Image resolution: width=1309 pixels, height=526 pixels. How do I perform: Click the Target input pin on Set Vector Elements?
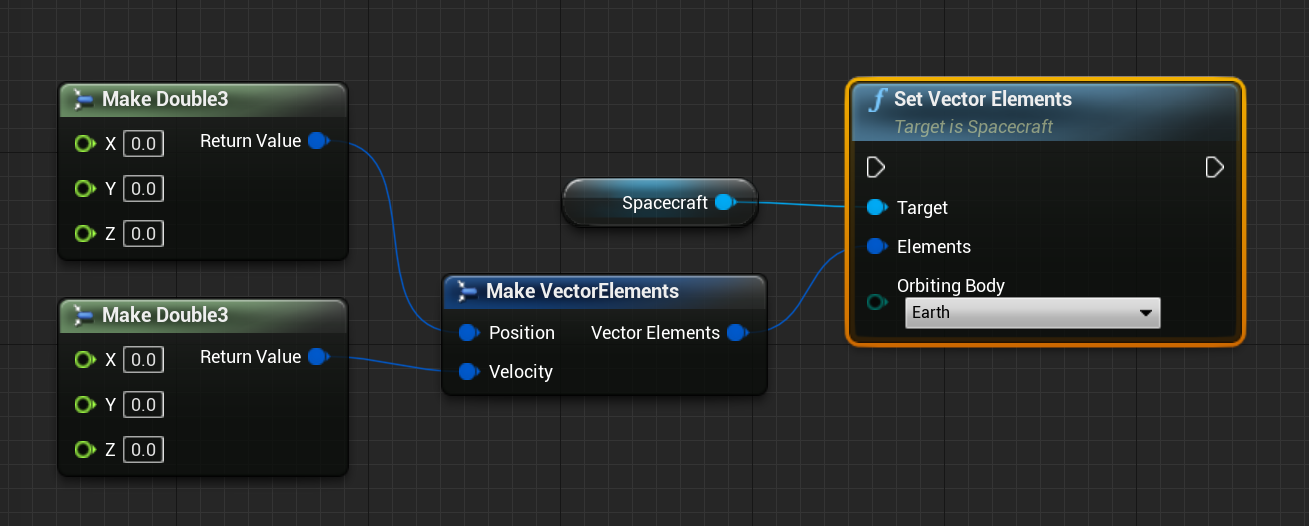click(x=877, y=208)
